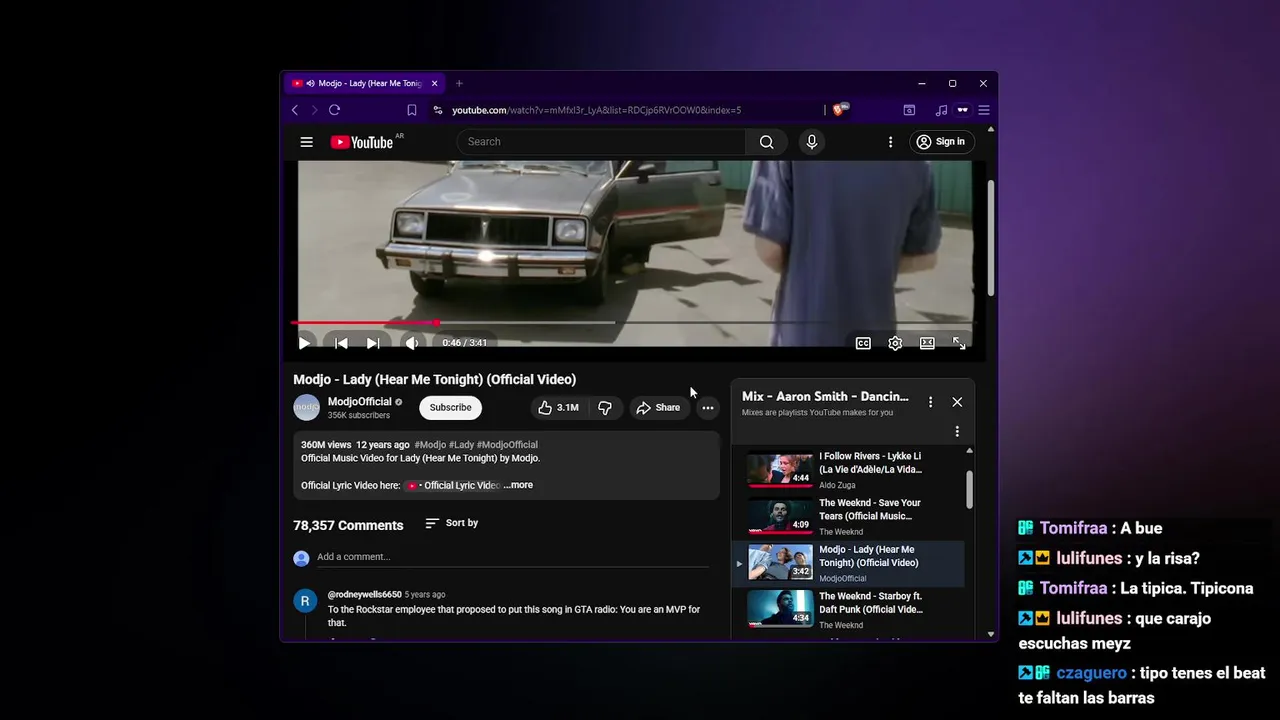Play The Weeknd - Save Your Tears in playlist
This screenshot has width=1280, height=720.
[x=850, y=517]
